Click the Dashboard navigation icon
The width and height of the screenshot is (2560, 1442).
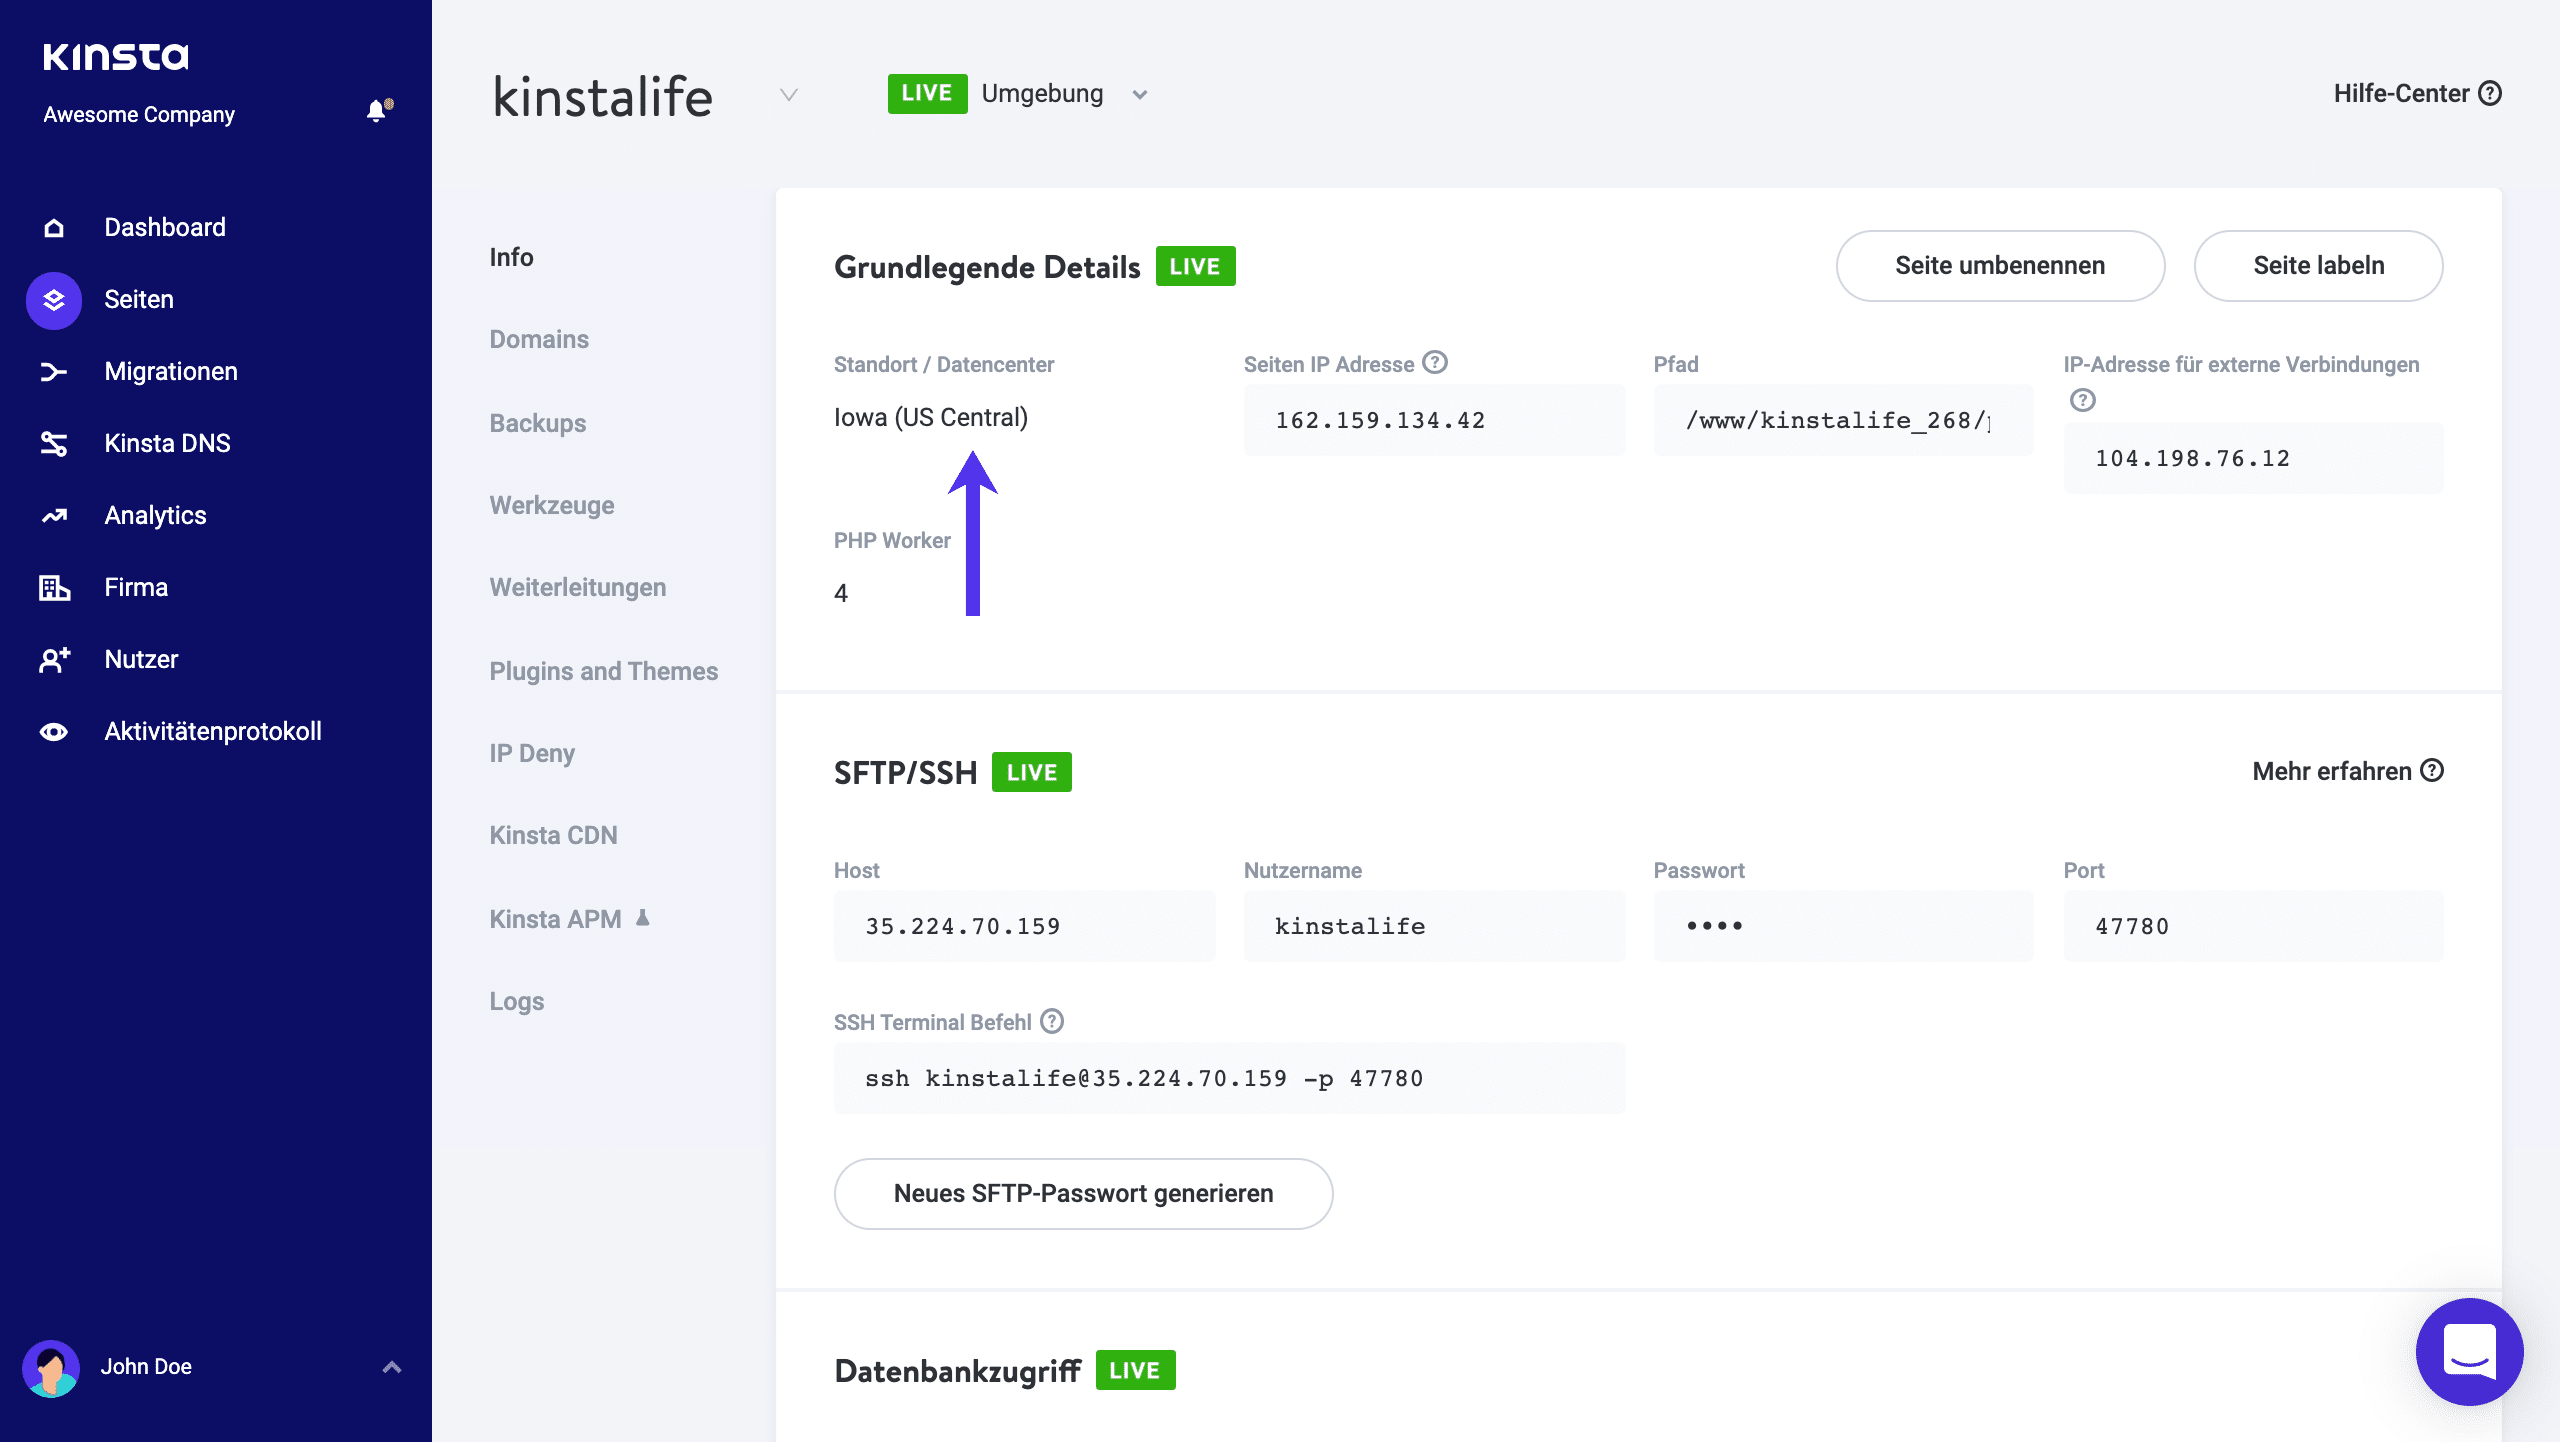[53, 227]
